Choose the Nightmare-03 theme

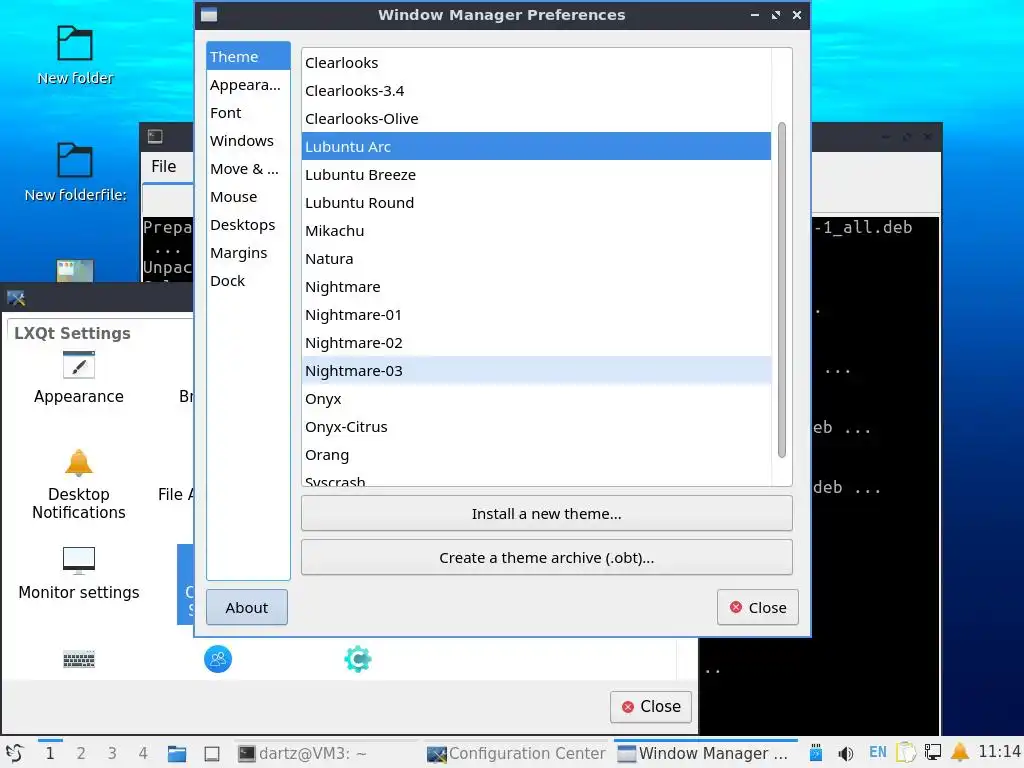(x=536, y=371)
